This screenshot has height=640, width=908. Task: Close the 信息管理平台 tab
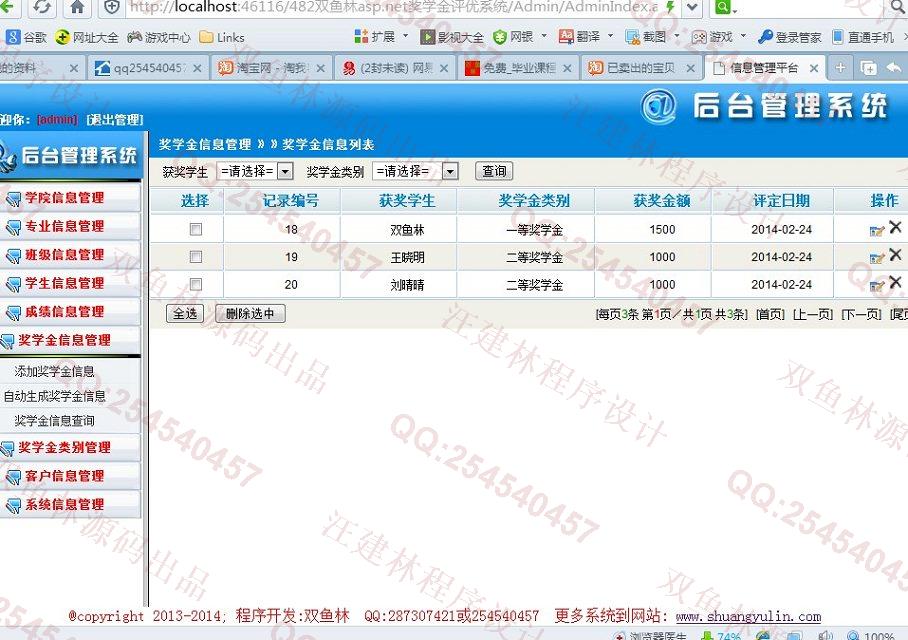814,68
